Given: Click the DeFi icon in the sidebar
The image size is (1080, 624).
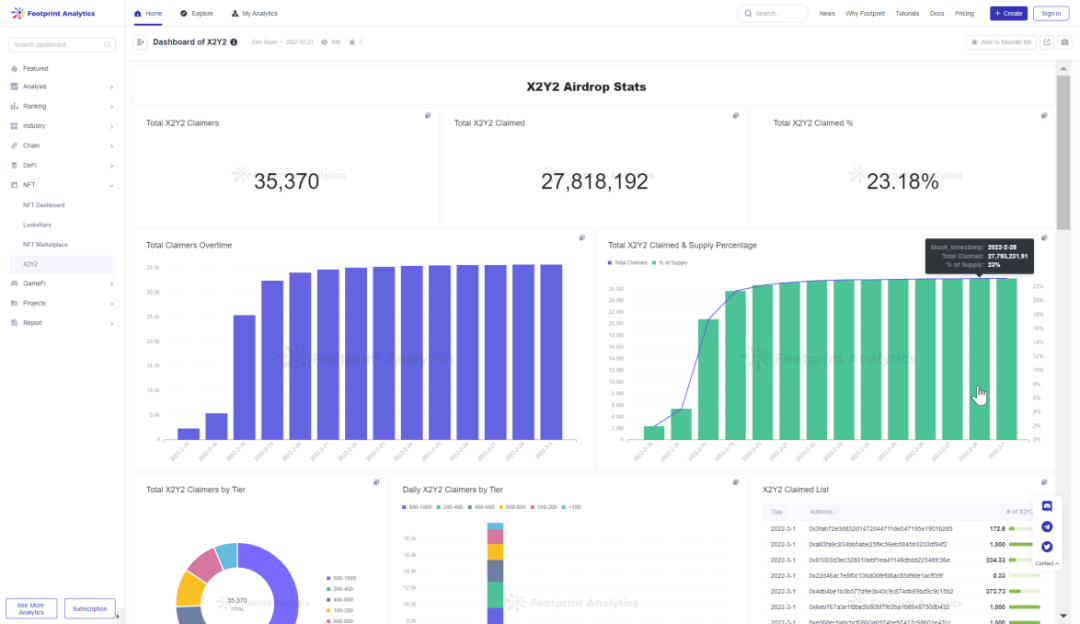Looking at the screenshot, I should click(x=14, y=165).
